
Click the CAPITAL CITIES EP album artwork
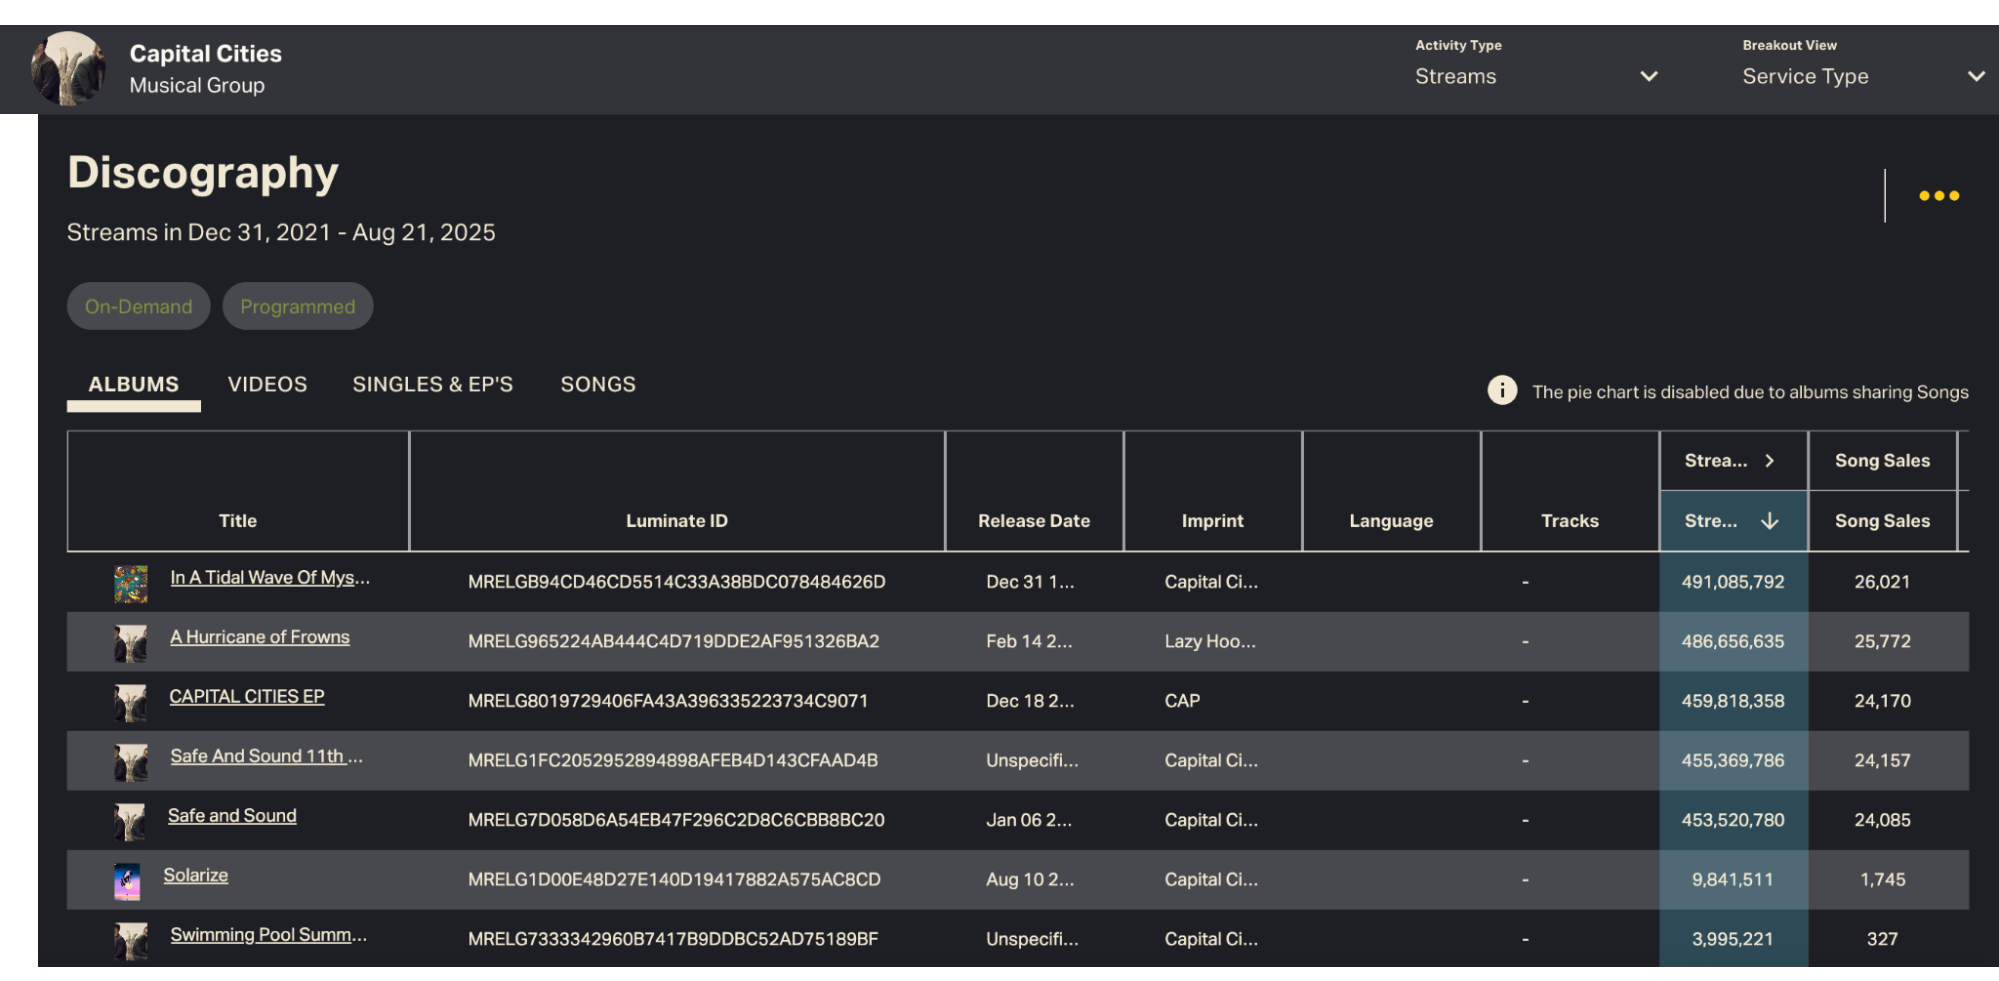(x=131, y=703)
